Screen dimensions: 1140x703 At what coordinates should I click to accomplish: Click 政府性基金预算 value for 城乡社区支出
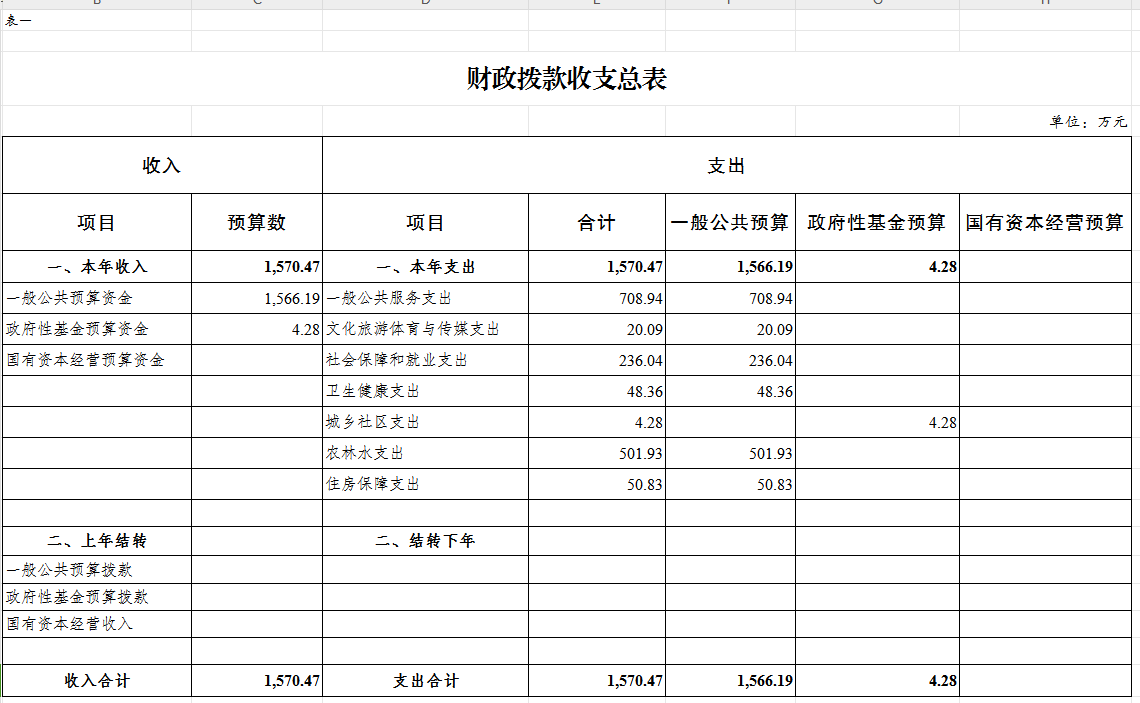pos(878,422)
